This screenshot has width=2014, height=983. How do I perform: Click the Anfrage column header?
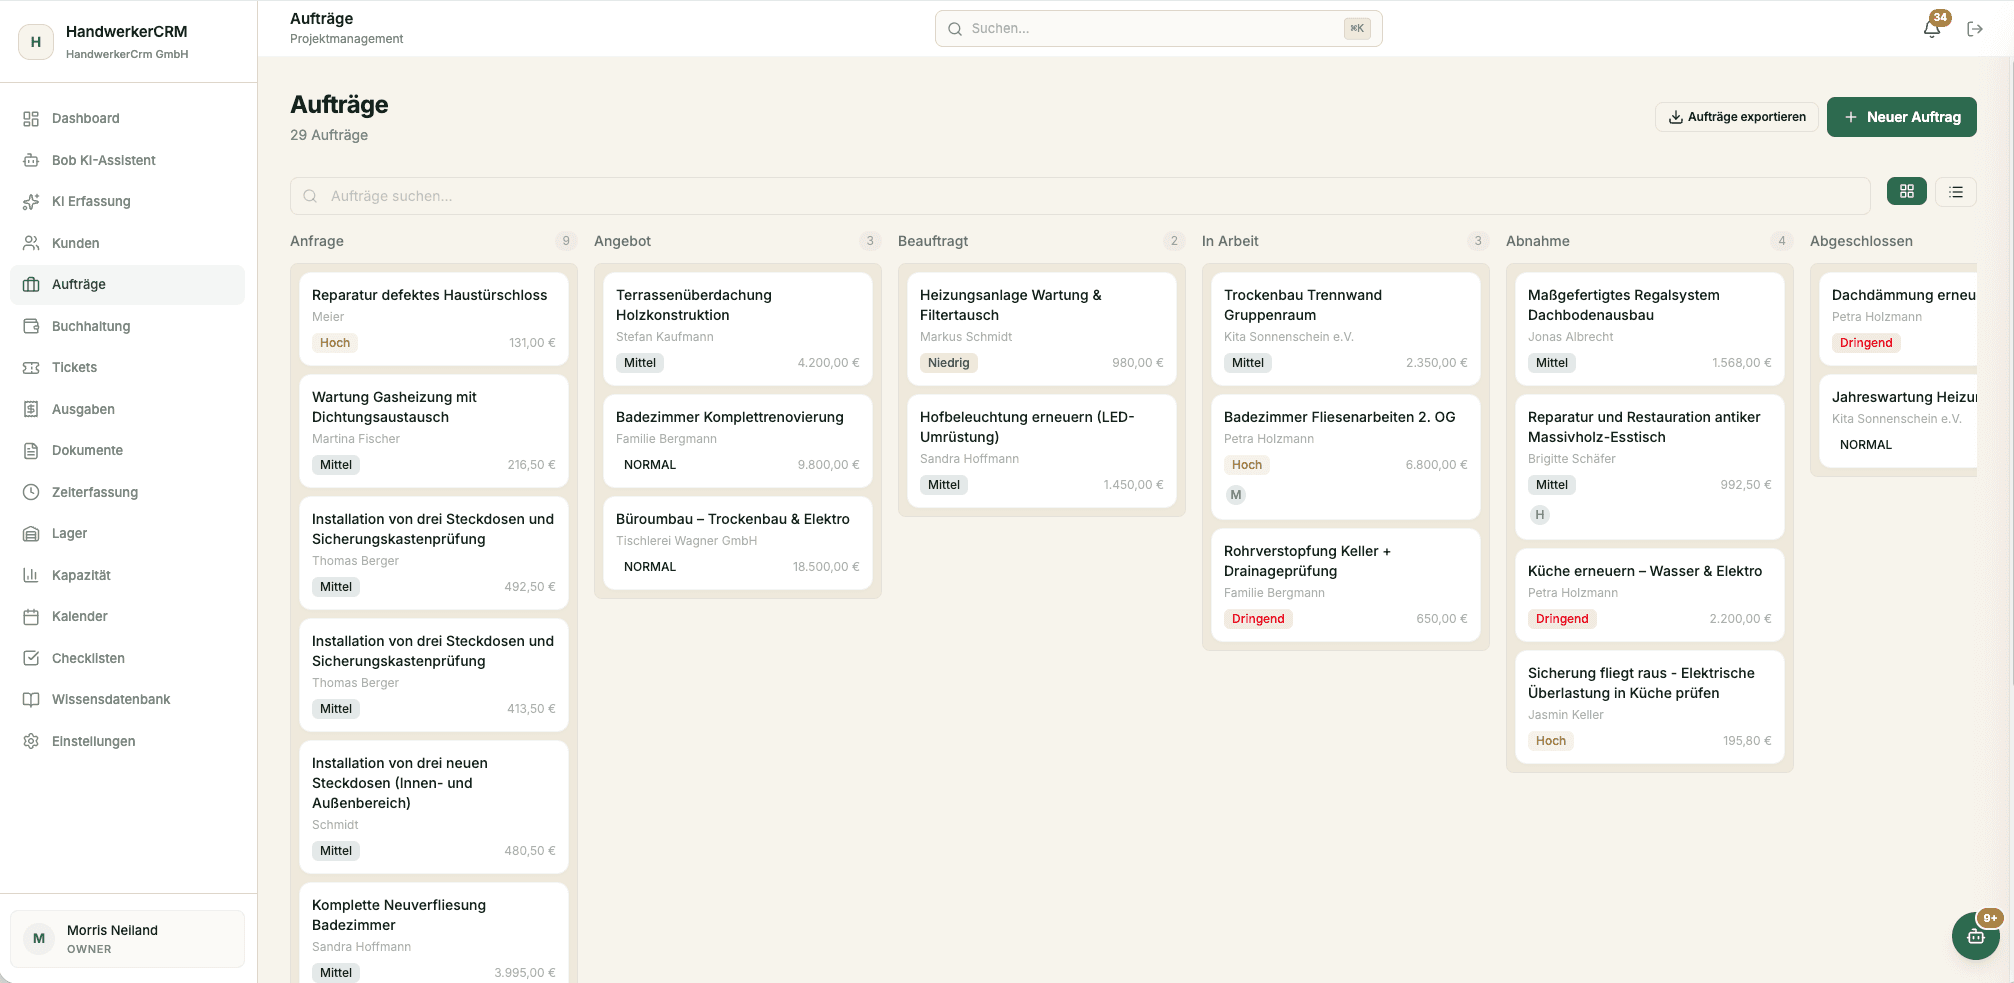tap(317, 241)
